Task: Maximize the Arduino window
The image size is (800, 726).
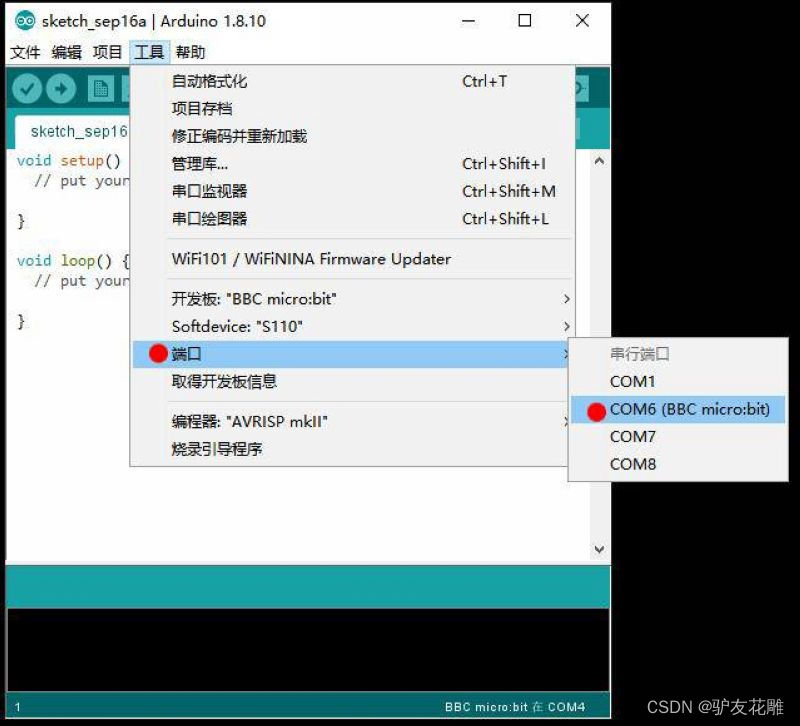Action: (524, 21)
